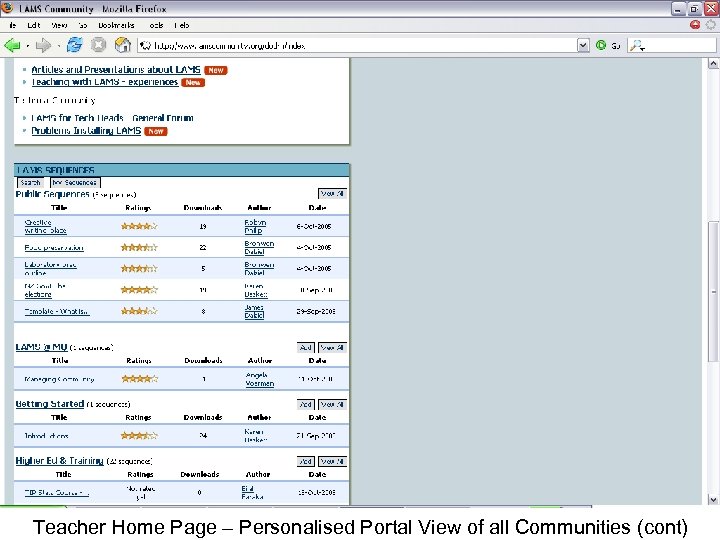Open 'Problems Installing LAMS' link
Viewport: 720px width, 540px height.
point(86,131)
